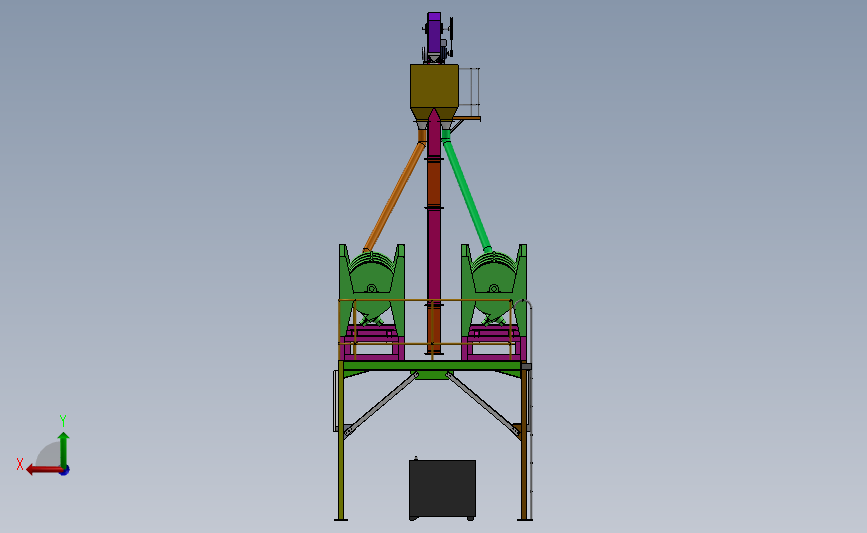This screenshot has width=867, height=533.
Task: Select the left support leg of the platform
Action: 341,441
